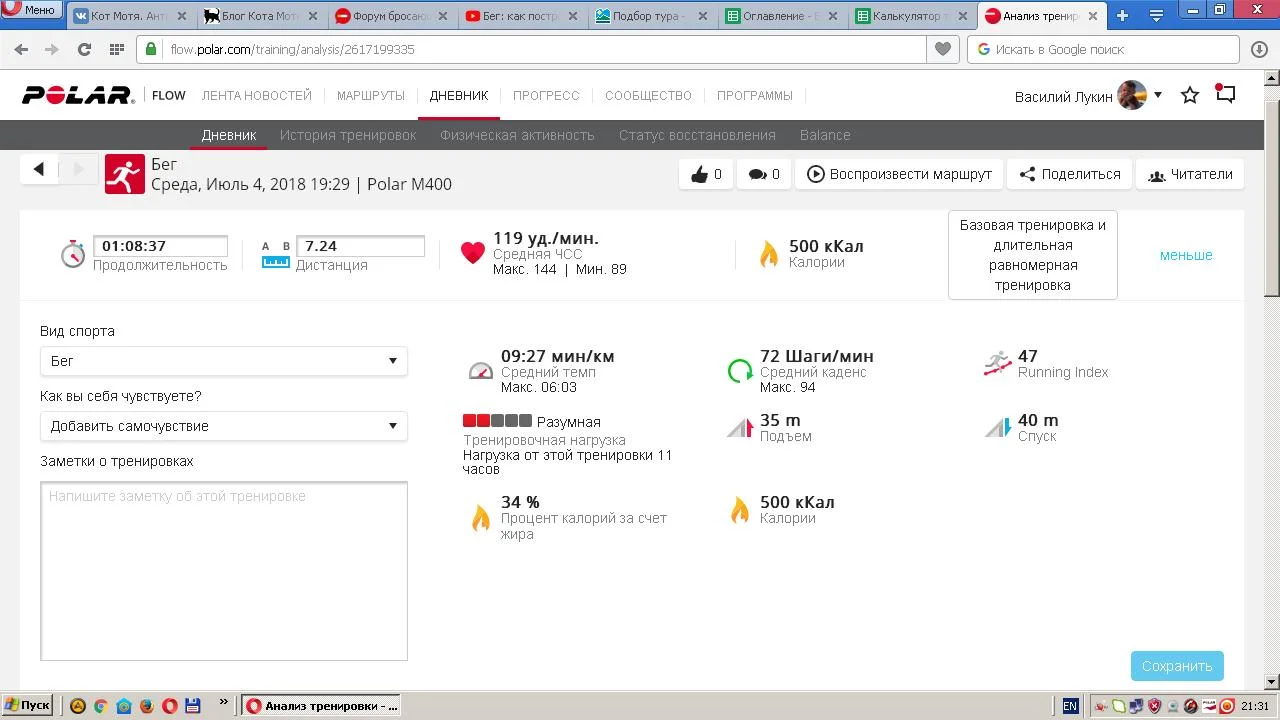Click the stopwatch duration icon
The height and width of the screenshot is (720, 1280).
click(x=73, y=254)
